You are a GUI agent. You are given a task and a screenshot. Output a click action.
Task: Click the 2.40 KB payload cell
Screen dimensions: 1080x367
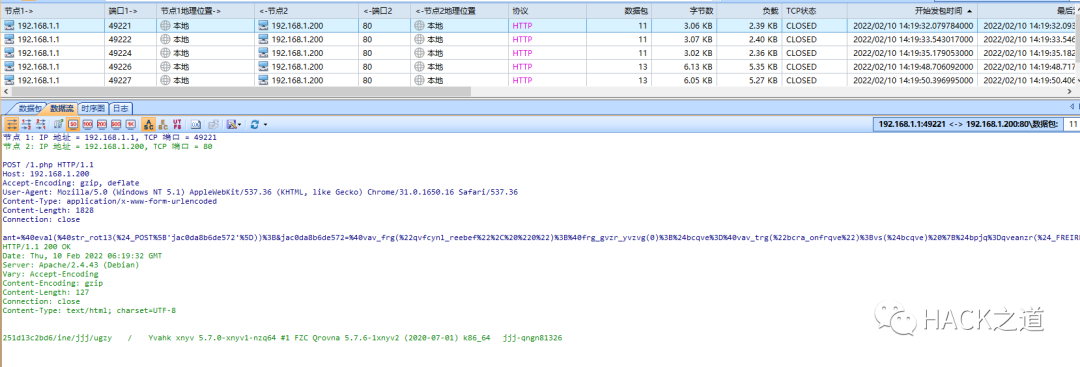point(749,39)
